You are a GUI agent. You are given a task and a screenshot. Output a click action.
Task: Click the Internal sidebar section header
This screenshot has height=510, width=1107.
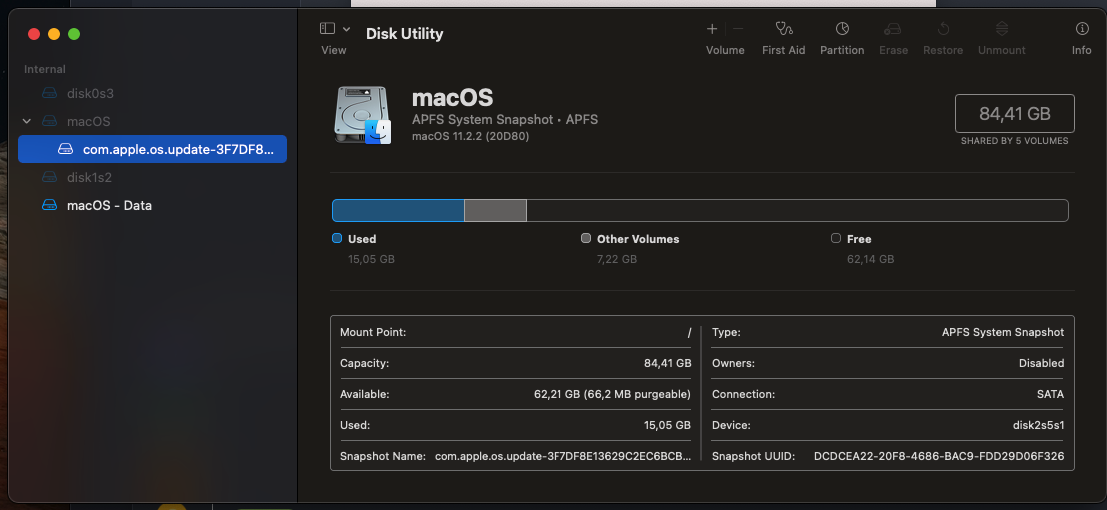click(44, 69)
